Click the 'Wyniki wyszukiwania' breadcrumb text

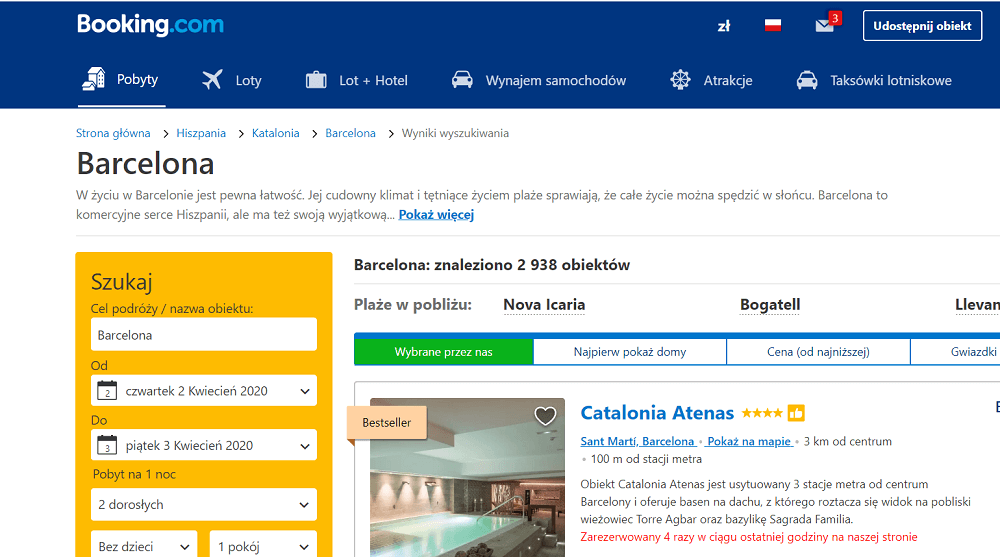pos(455,133)
